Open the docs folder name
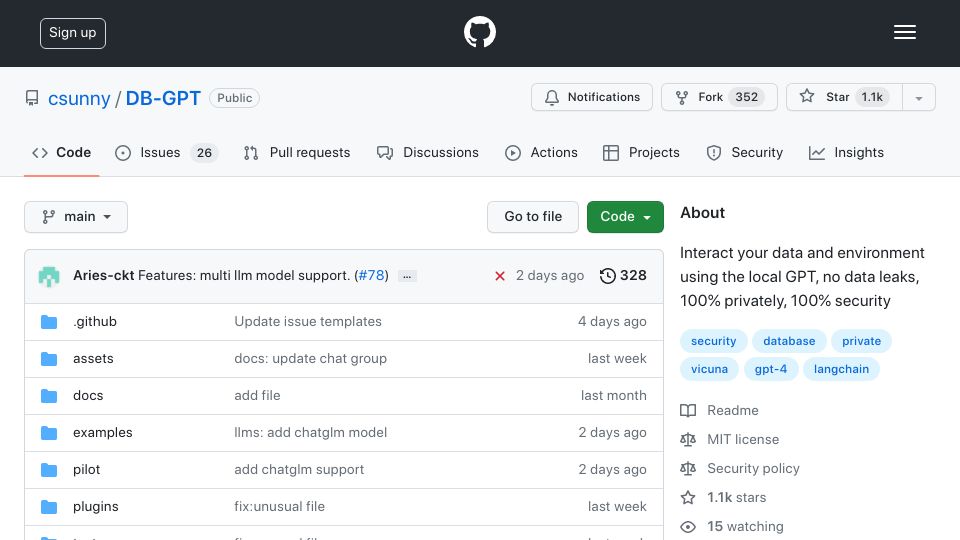Viewport: 960px width, 540px height. tap(88, 396)
